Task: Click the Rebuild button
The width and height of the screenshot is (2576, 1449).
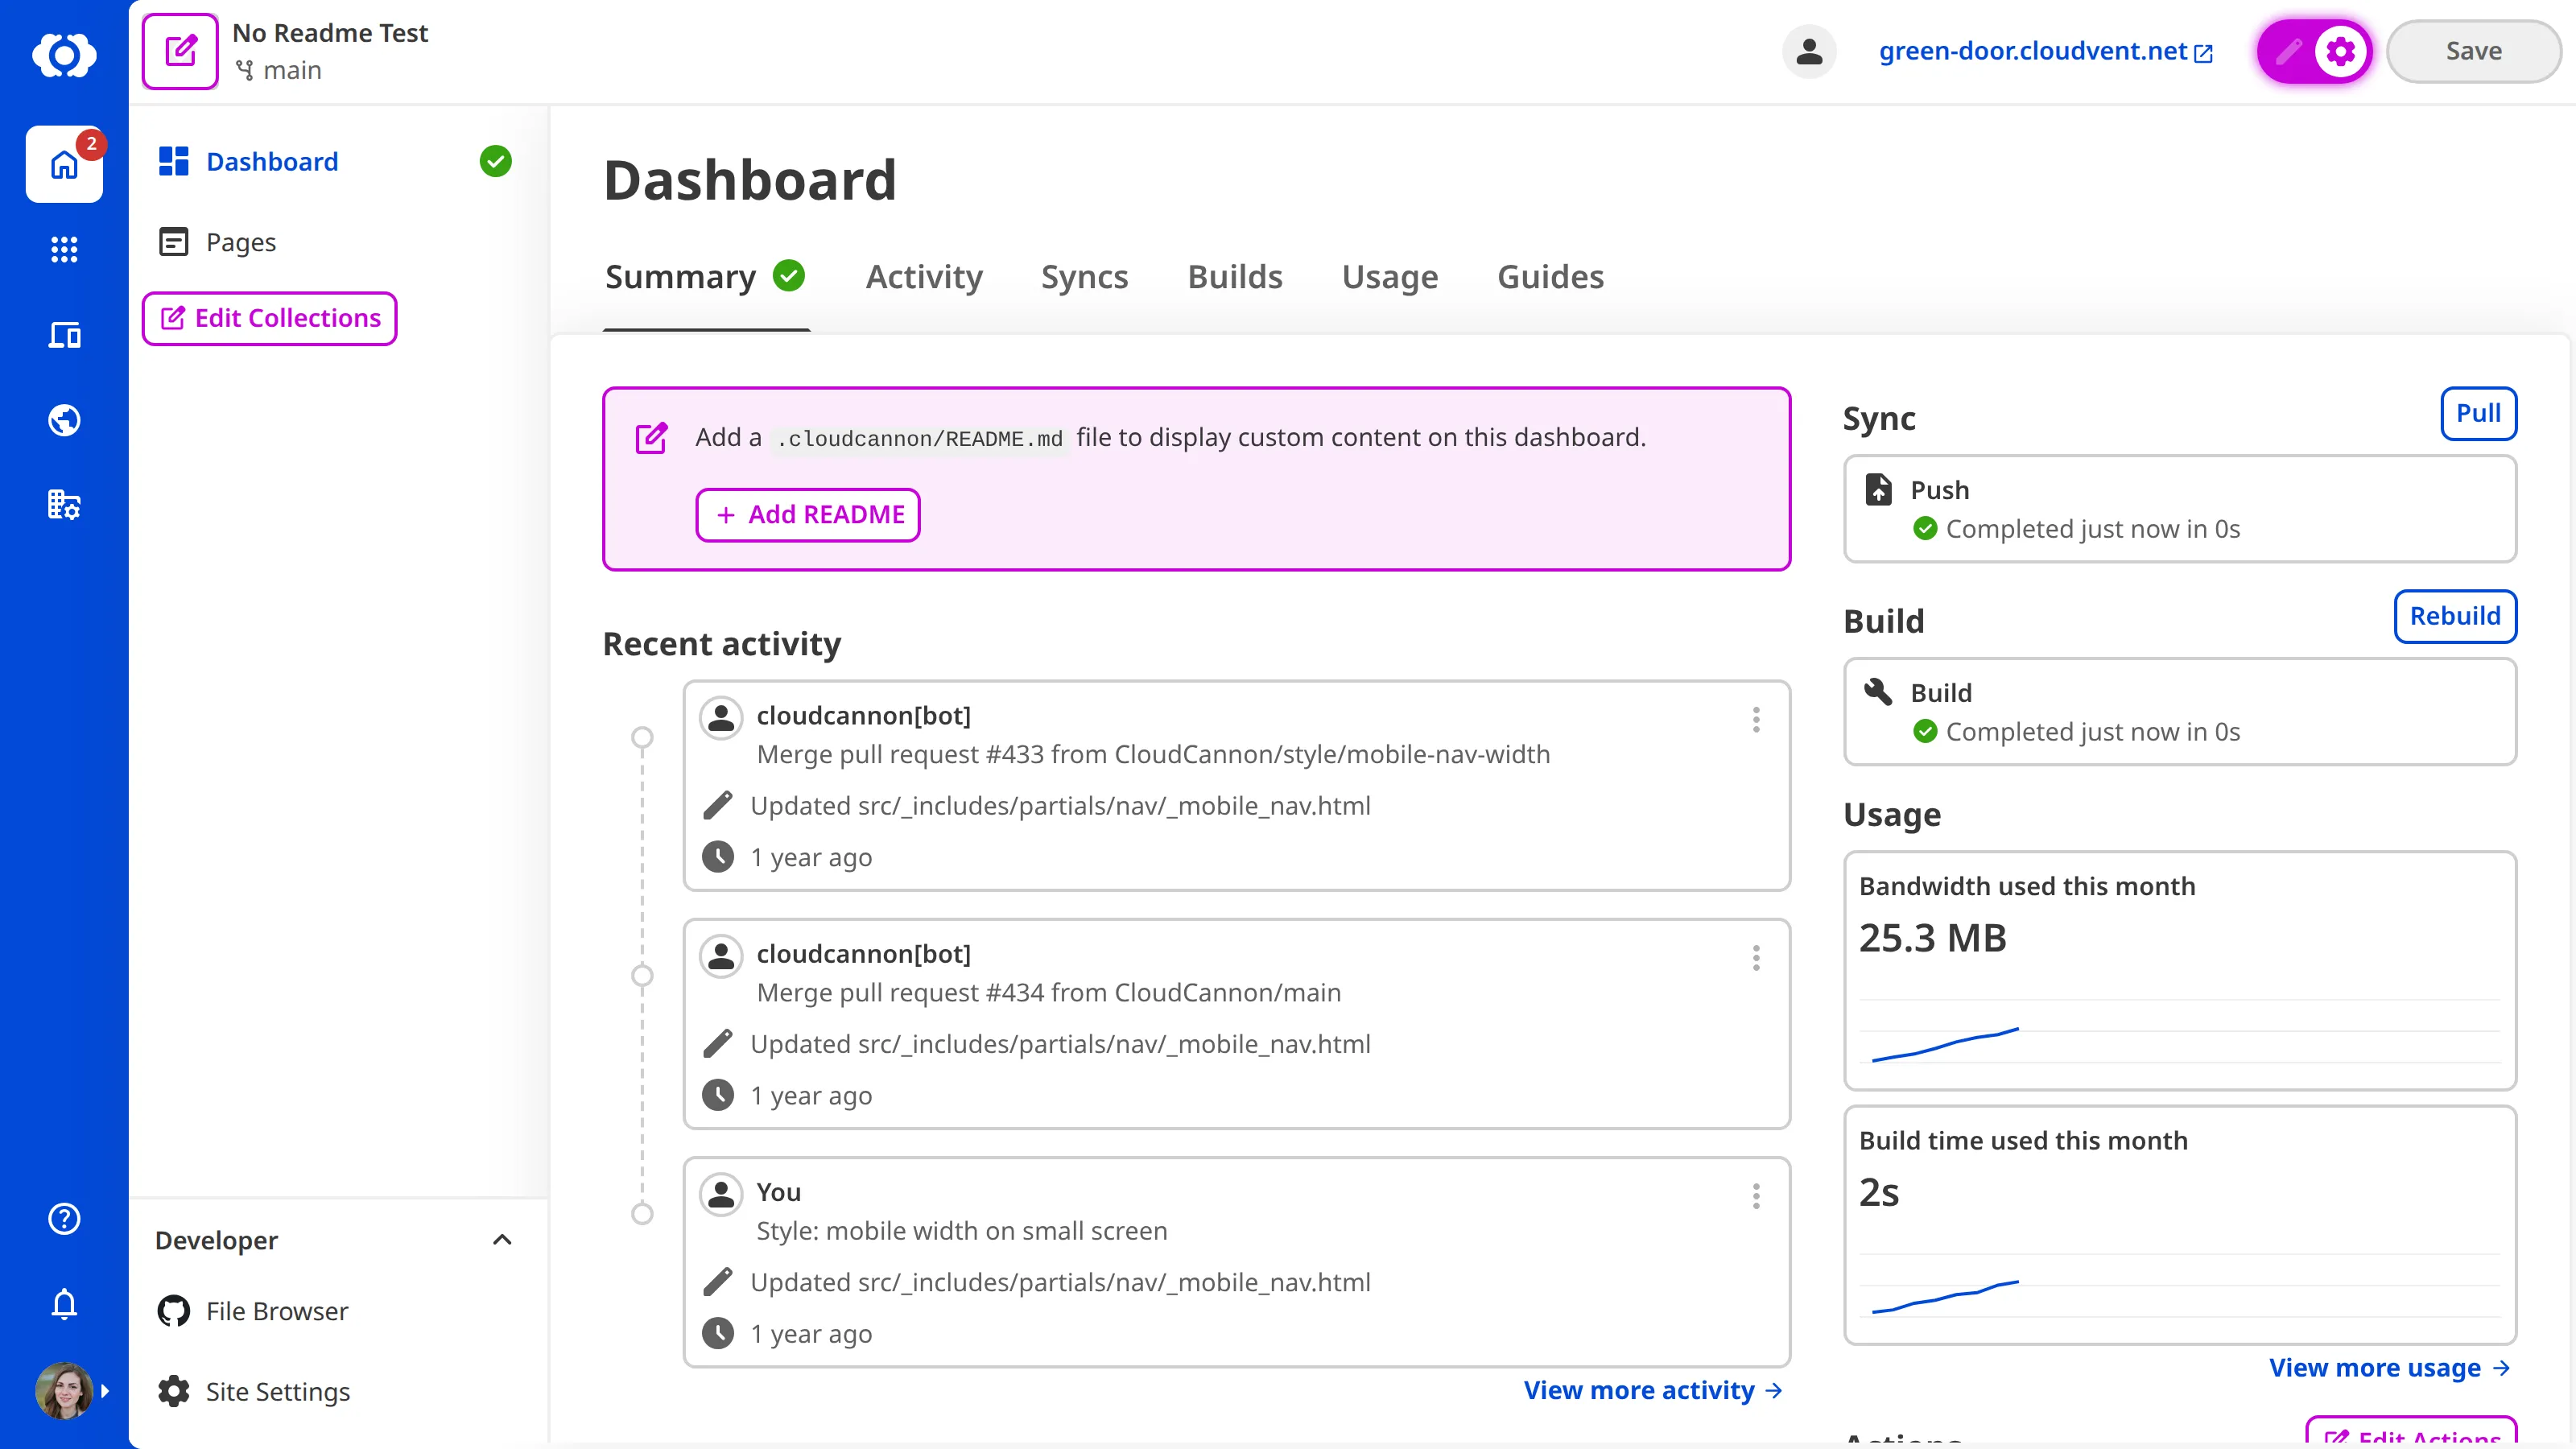Action: (2455, 616)
